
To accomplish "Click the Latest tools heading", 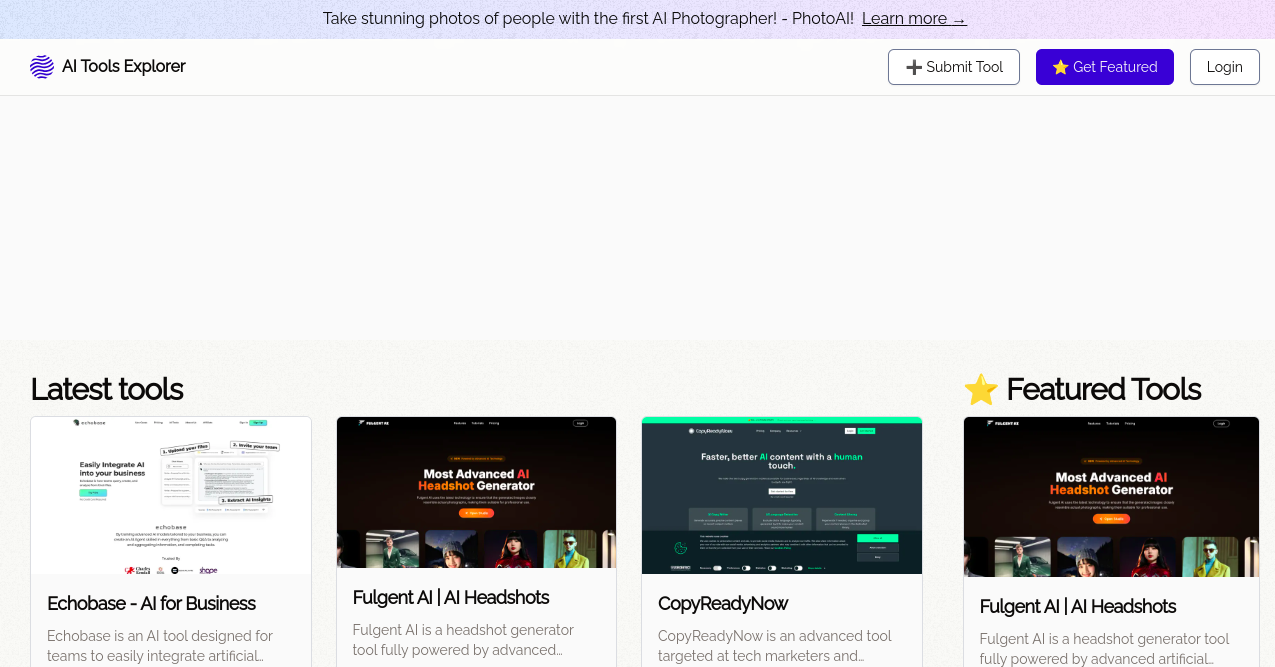I will point(107,389).
